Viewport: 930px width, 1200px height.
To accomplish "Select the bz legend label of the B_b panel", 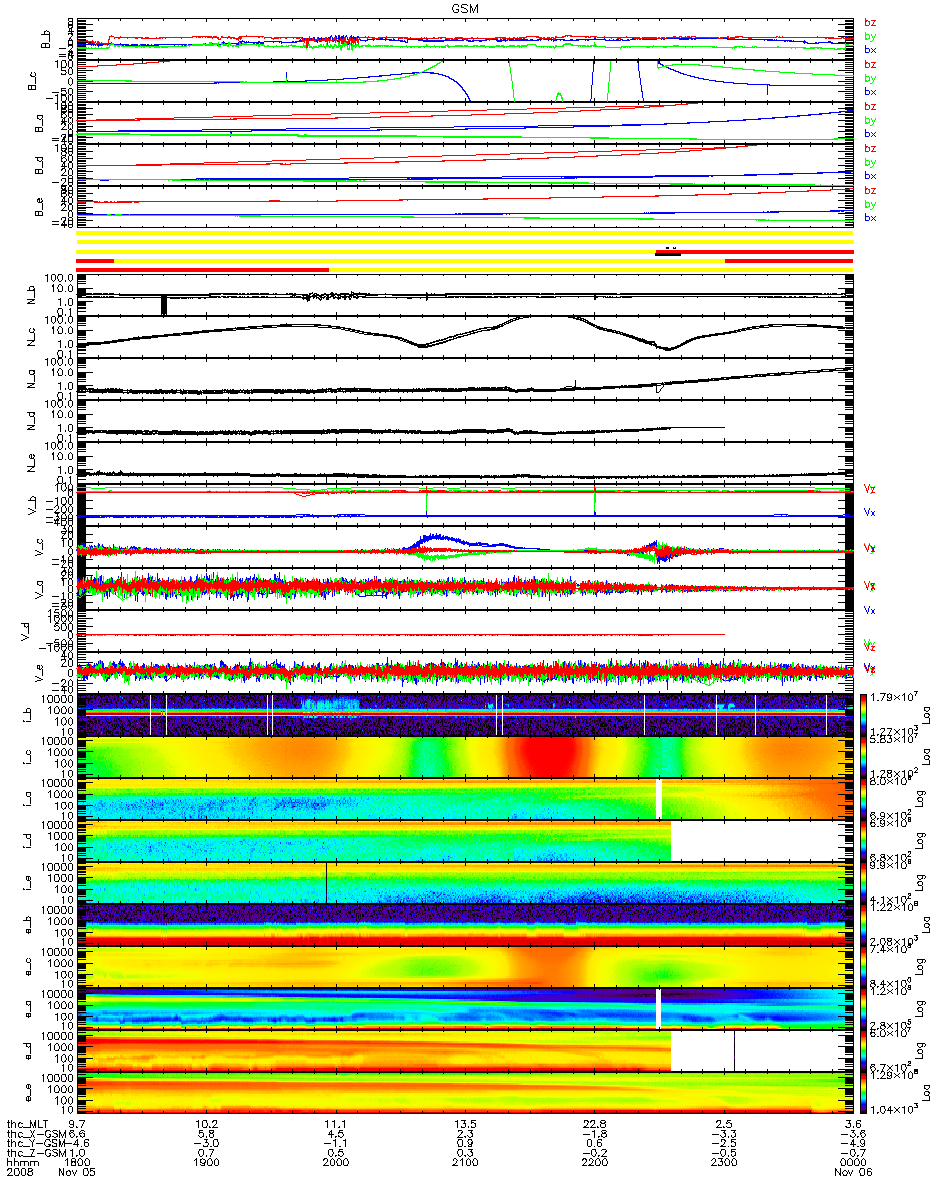I will click(x=870, y=22).
